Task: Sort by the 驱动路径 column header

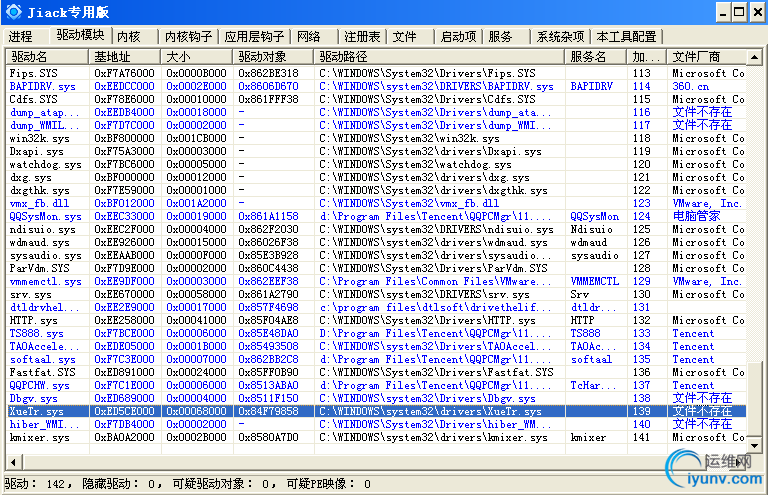Action: coord(439,57)
